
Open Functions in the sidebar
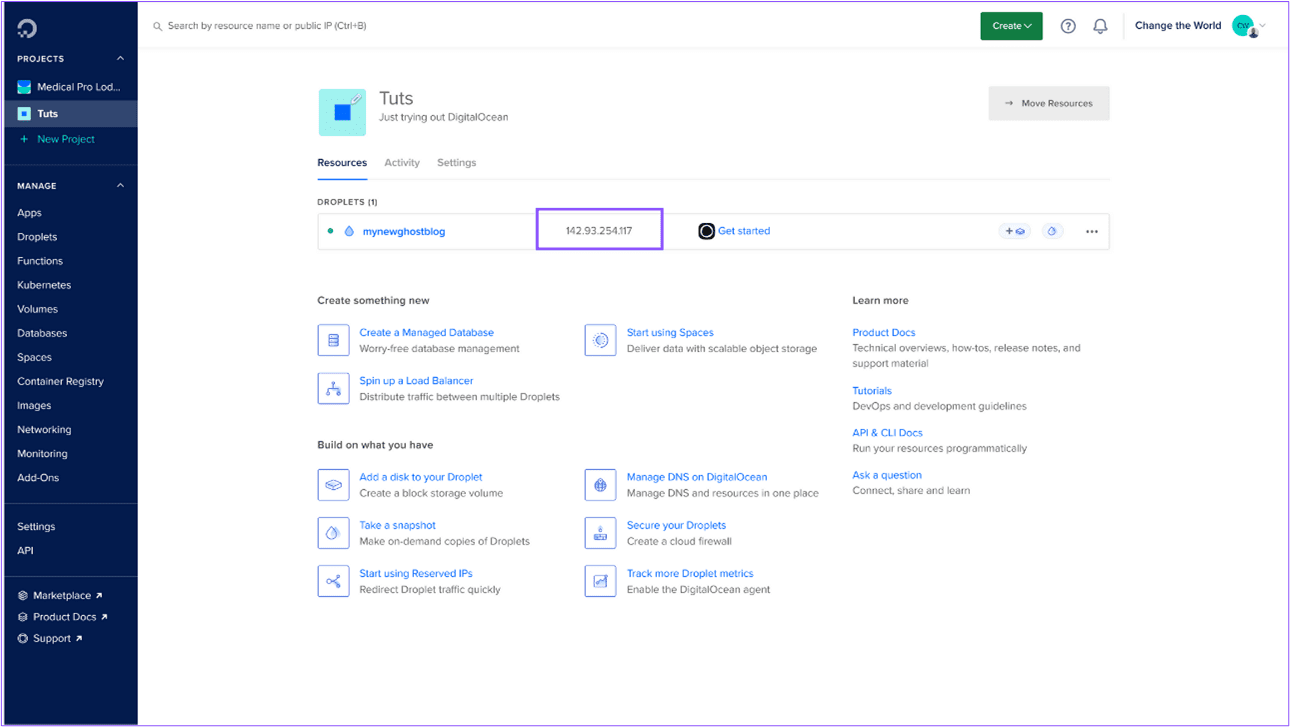[40, 261]
